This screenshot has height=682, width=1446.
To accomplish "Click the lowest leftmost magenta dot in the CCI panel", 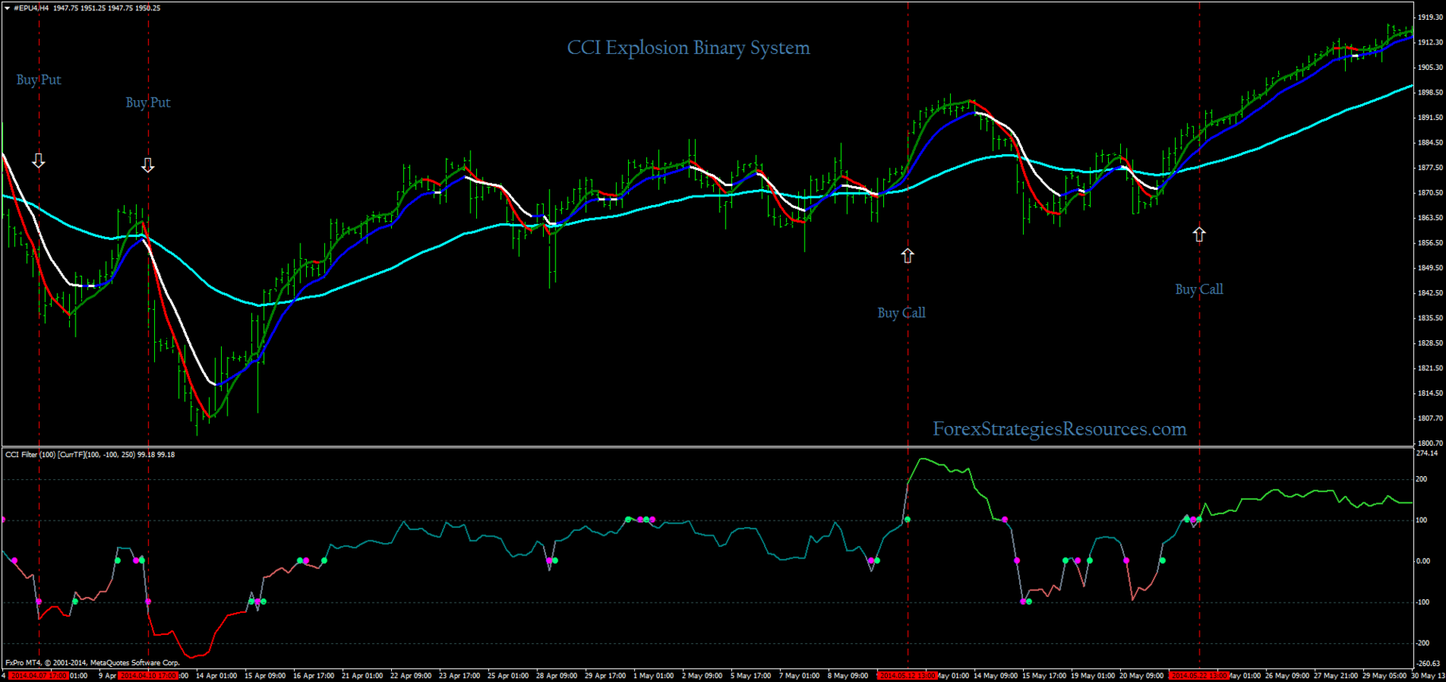I will (x=39, y=601).
